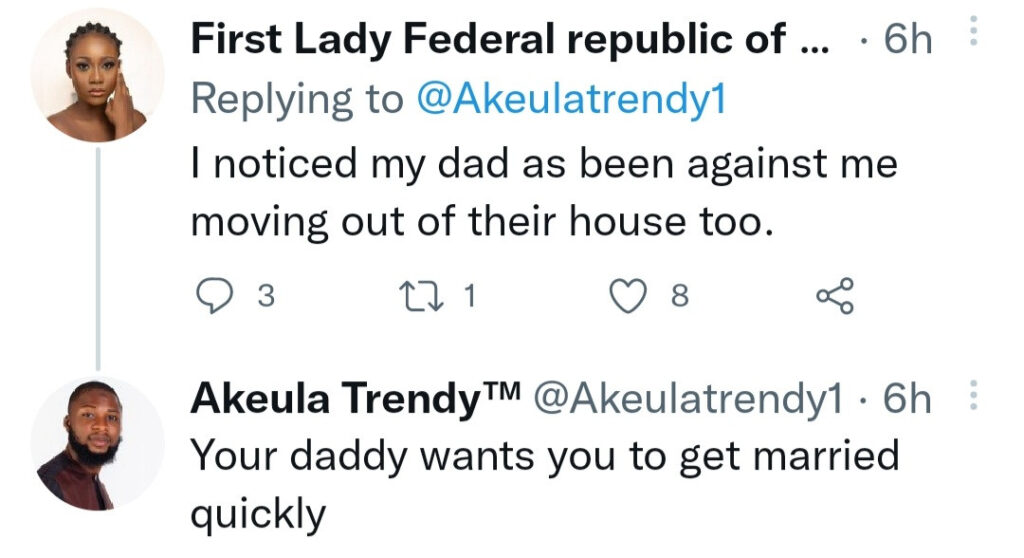1024x558 pixels.
Task: Like the tweet with heart icon
Action: click(628, 296)
